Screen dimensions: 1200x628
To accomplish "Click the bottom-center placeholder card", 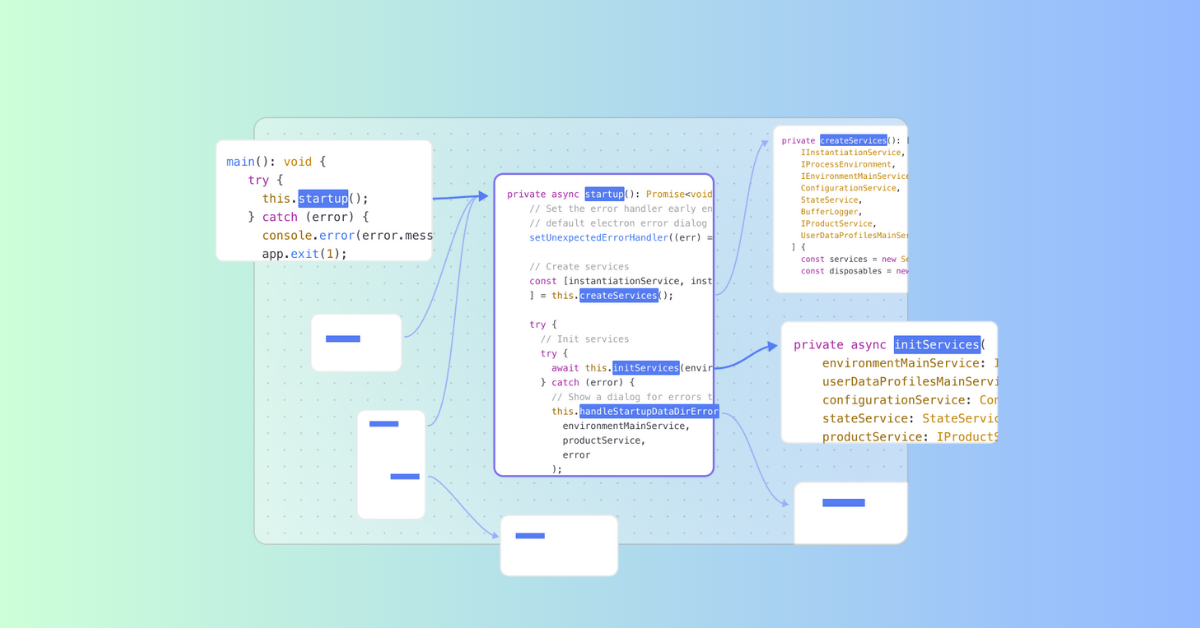I will (558, 545).
